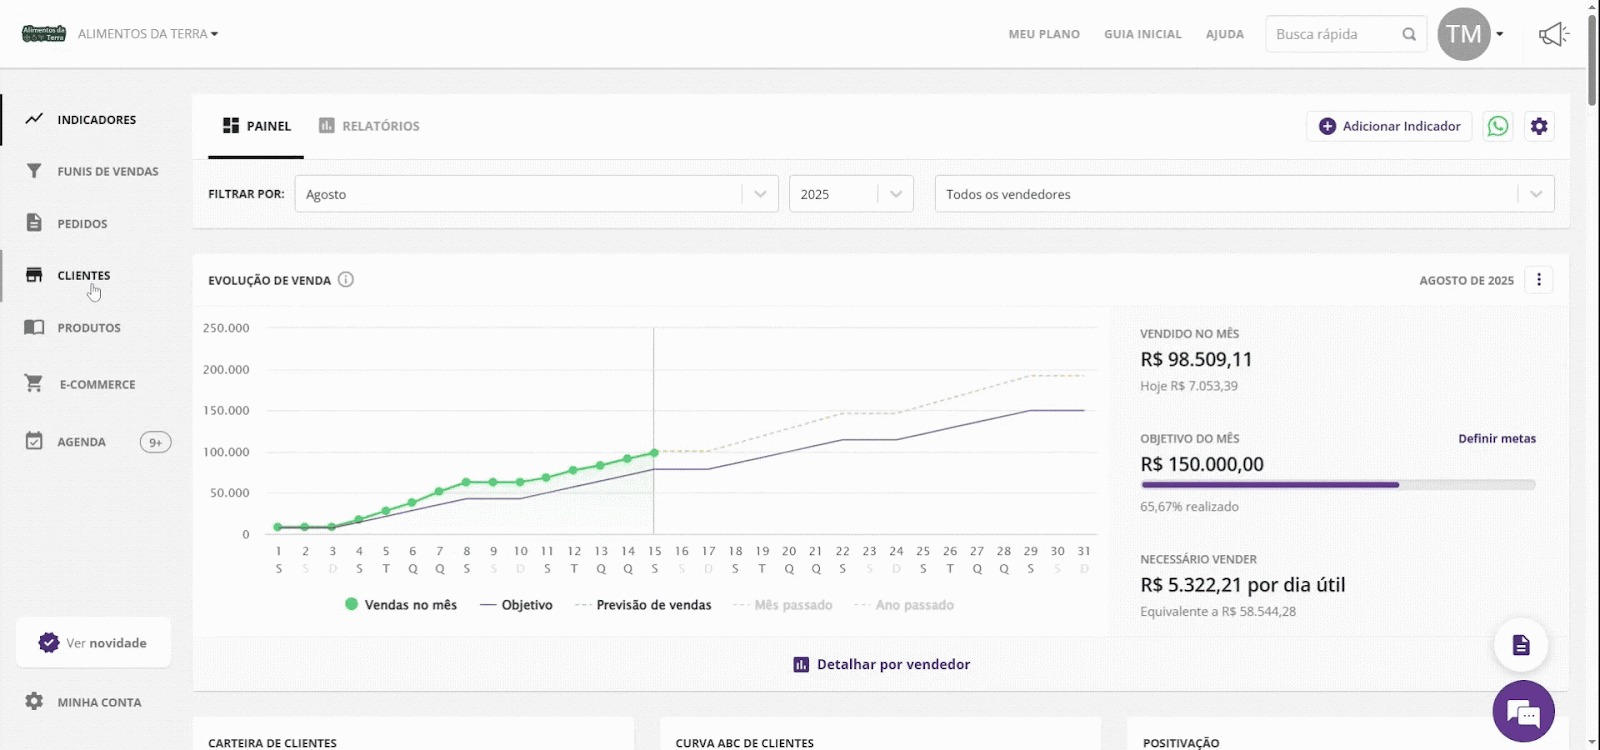Image resolution: width=1600 pixels, height=750 pixels.
Task: Click the Busca rápida search field
Action: point(1330,34)
